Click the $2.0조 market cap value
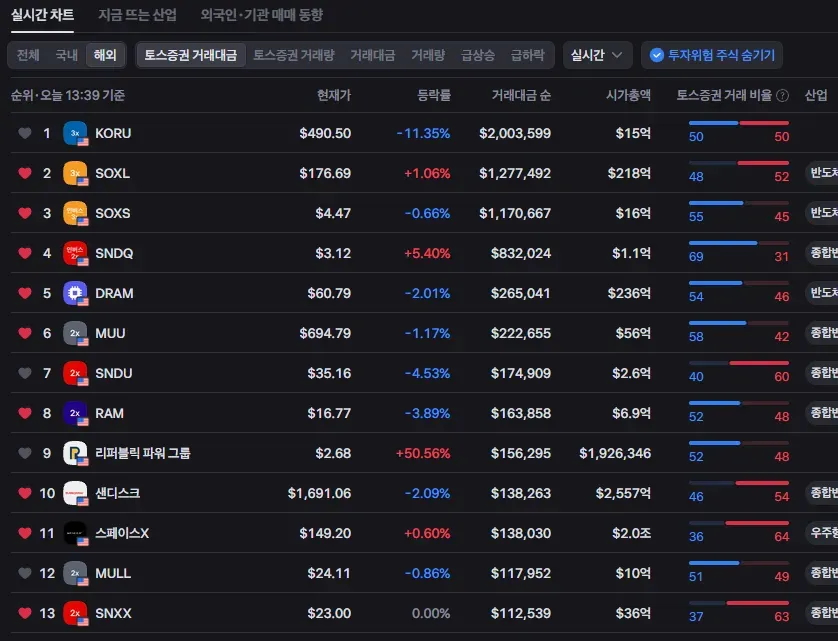 [x=631, y=533]
